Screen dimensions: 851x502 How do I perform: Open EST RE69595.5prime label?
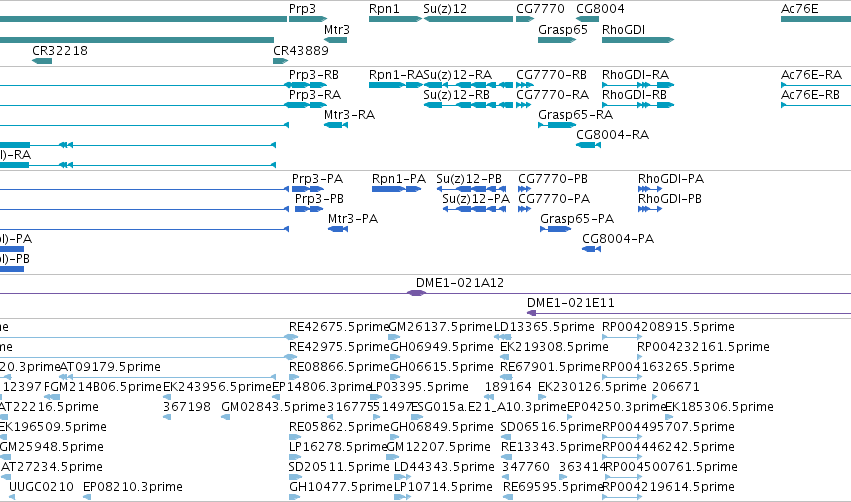[553, 487]
